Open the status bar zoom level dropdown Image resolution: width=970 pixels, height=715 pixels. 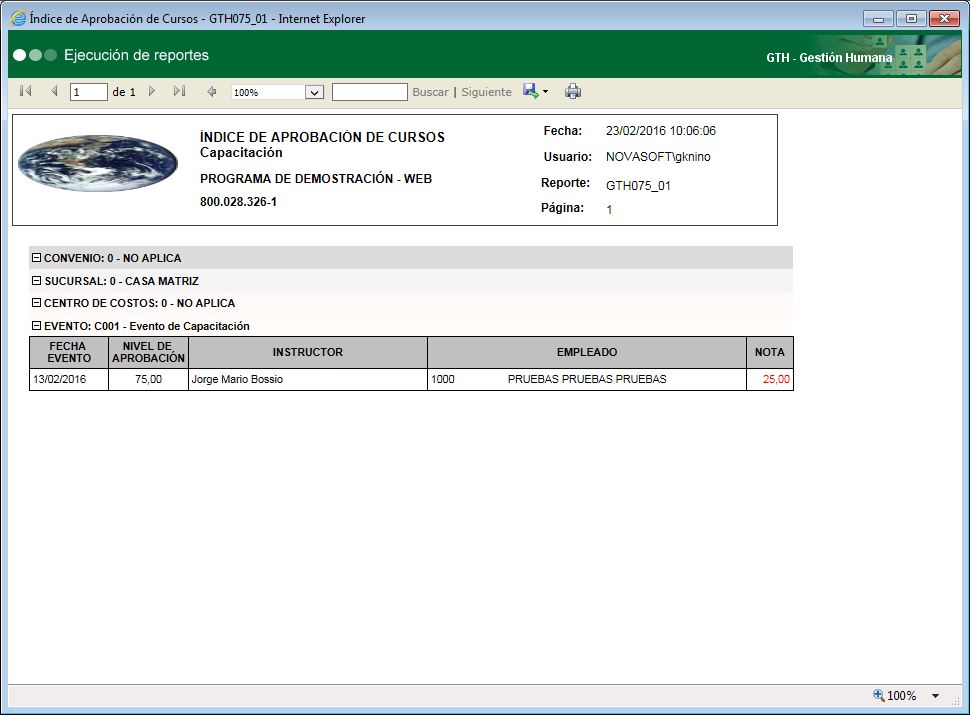pos(935,696)
